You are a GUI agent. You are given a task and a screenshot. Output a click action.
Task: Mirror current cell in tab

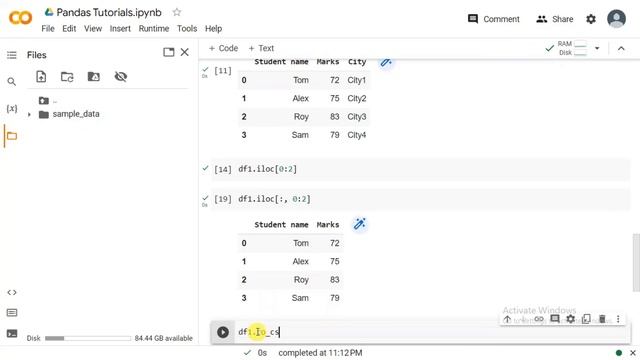[x=586, y=319]
